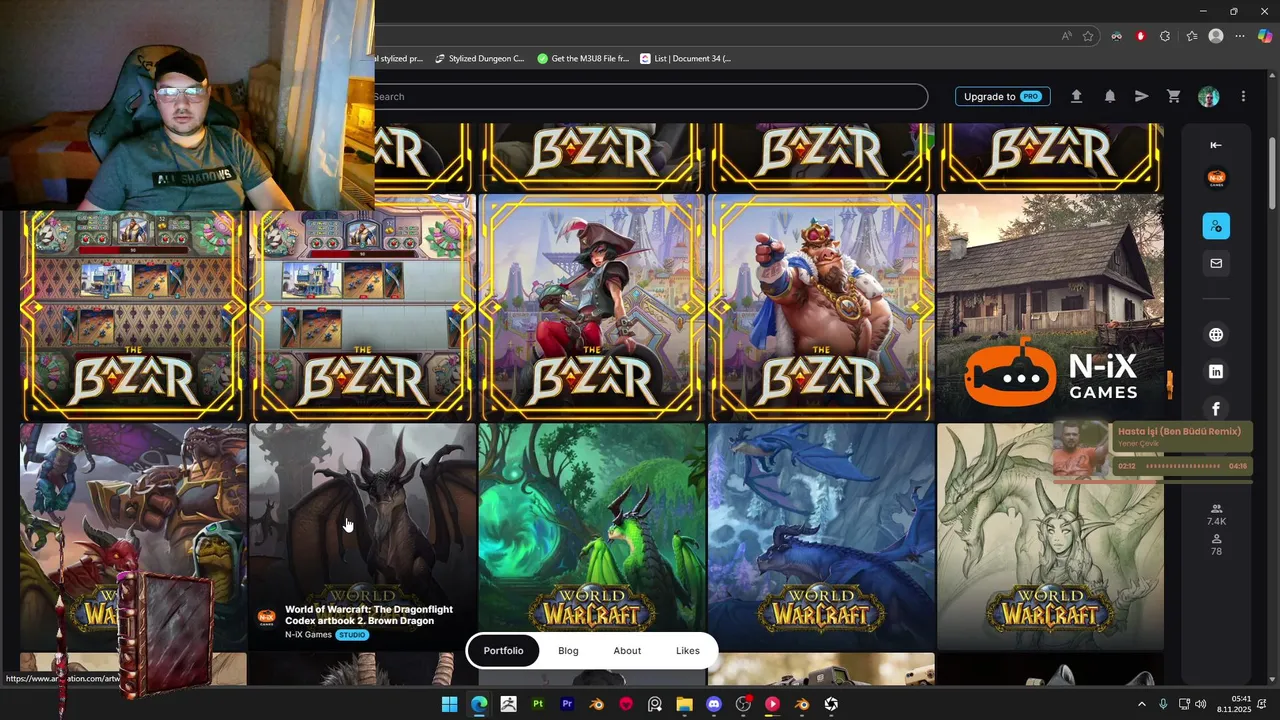This screenshot has width=1280, height=720.
Task: Add page to favorites star icon
Action: click(1088, 36)
